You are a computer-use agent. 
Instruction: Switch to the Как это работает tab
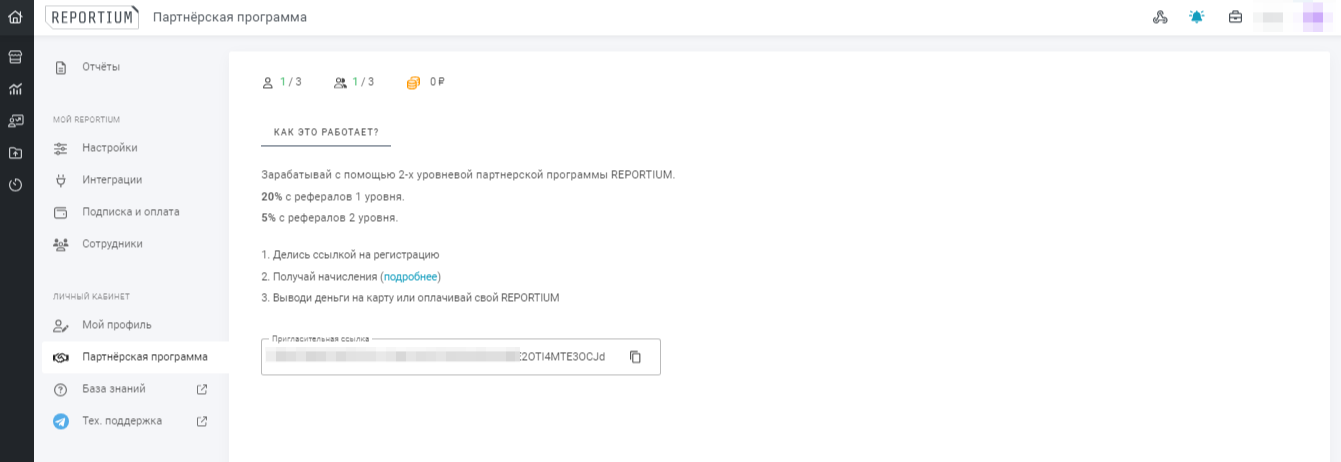pos(326,132)
